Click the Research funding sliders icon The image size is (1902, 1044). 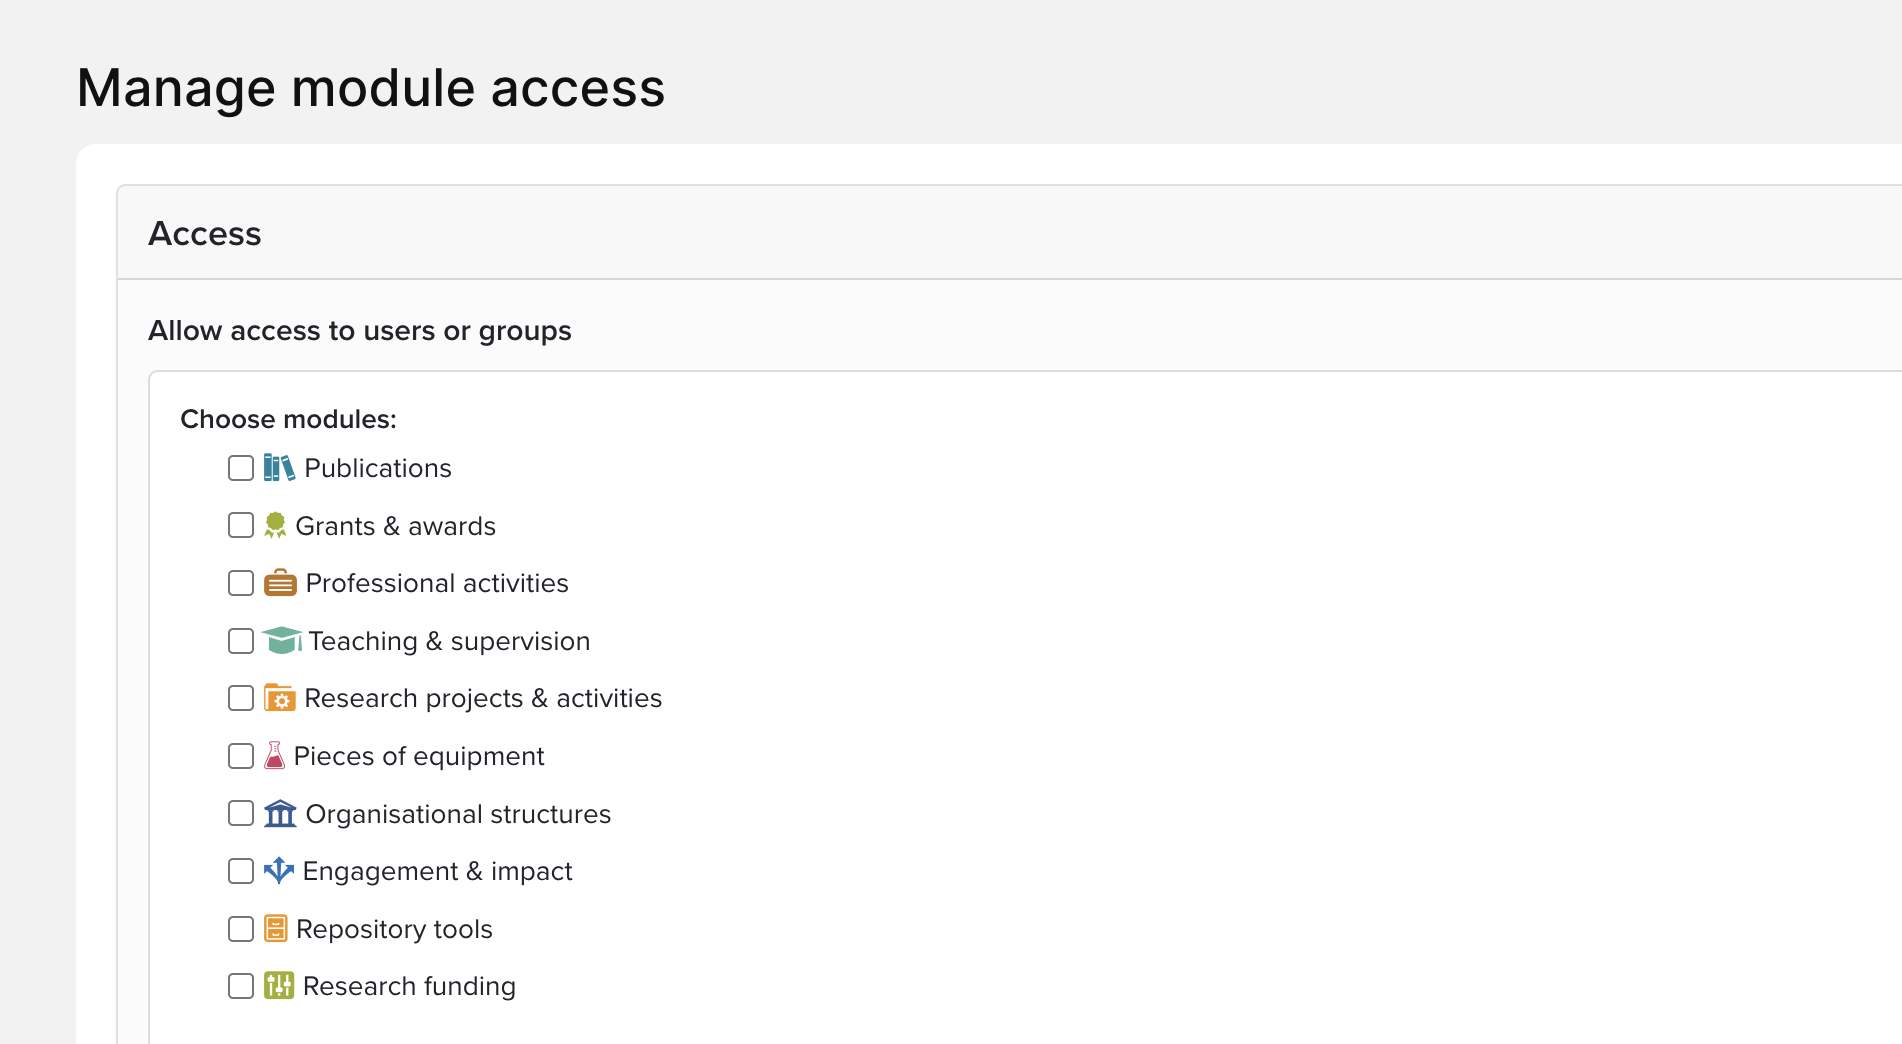(279, 986)
